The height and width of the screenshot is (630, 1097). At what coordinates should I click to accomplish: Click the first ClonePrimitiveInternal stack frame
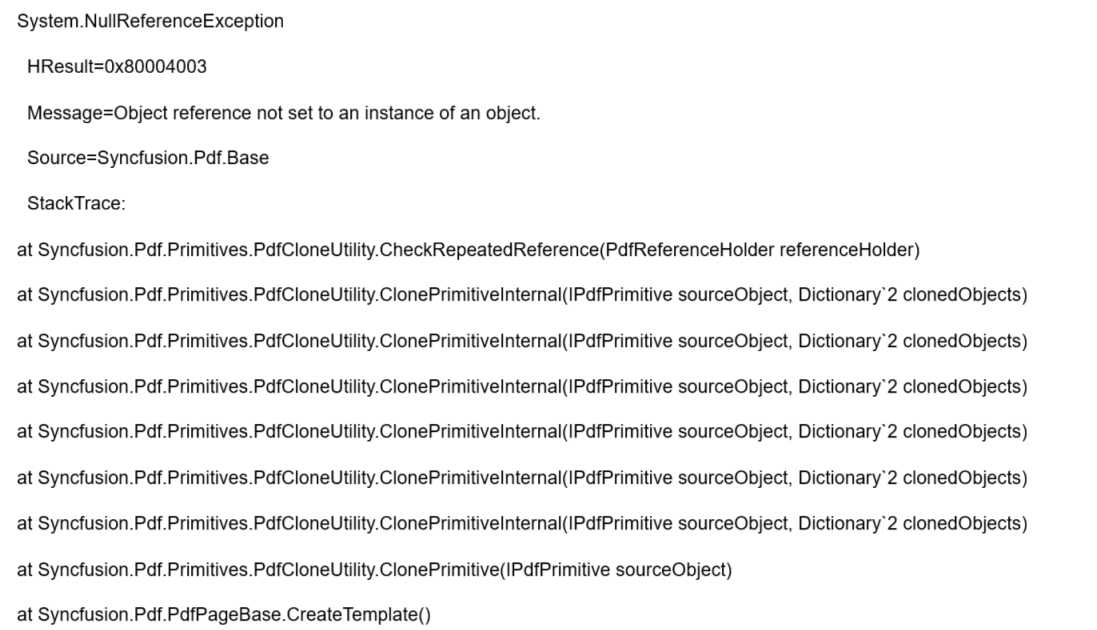(521, 296)
